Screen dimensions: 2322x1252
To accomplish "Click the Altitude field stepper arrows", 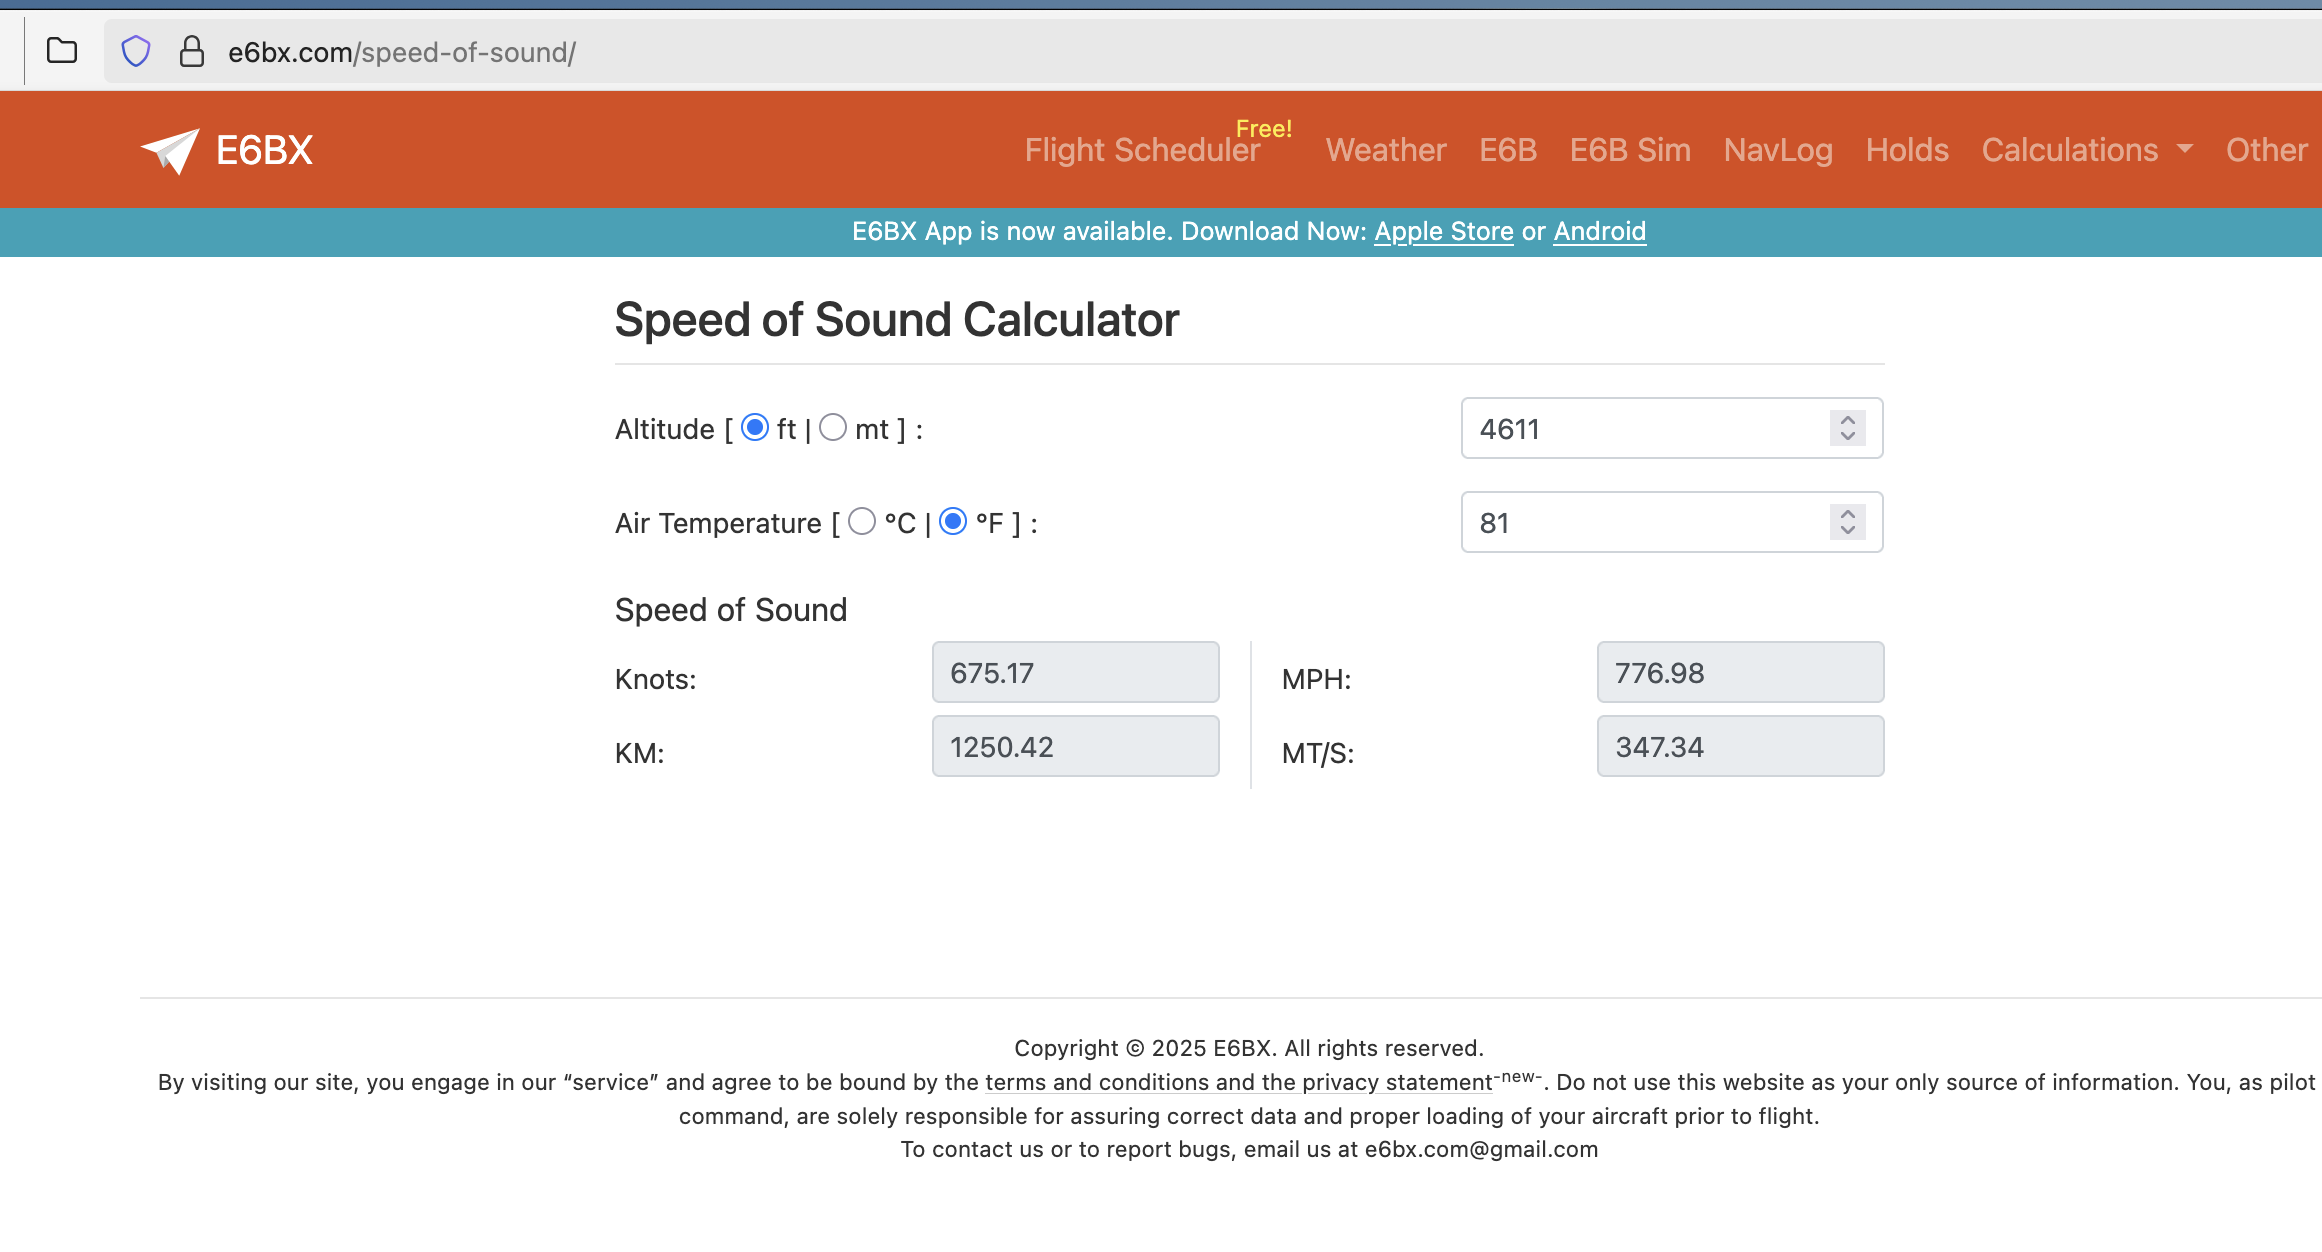I will 1848,428.
